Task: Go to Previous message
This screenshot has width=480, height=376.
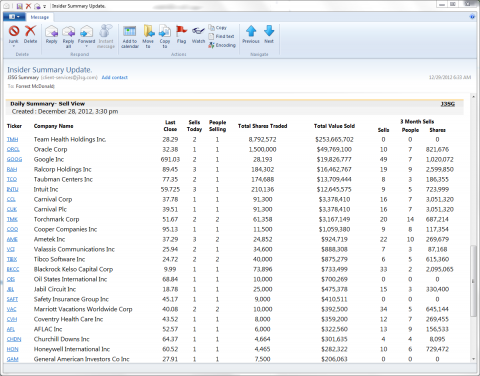Action: point(251,34)
